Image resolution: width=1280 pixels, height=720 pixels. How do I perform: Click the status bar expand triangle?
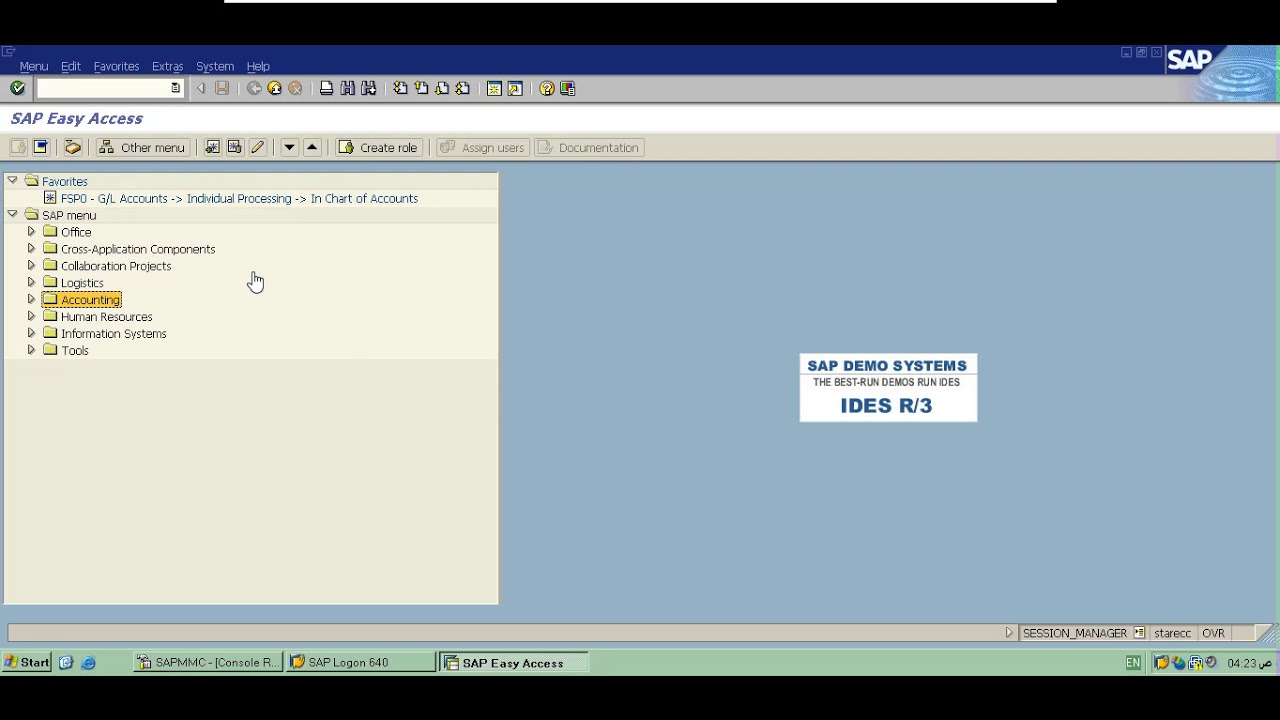(1009, 633)
